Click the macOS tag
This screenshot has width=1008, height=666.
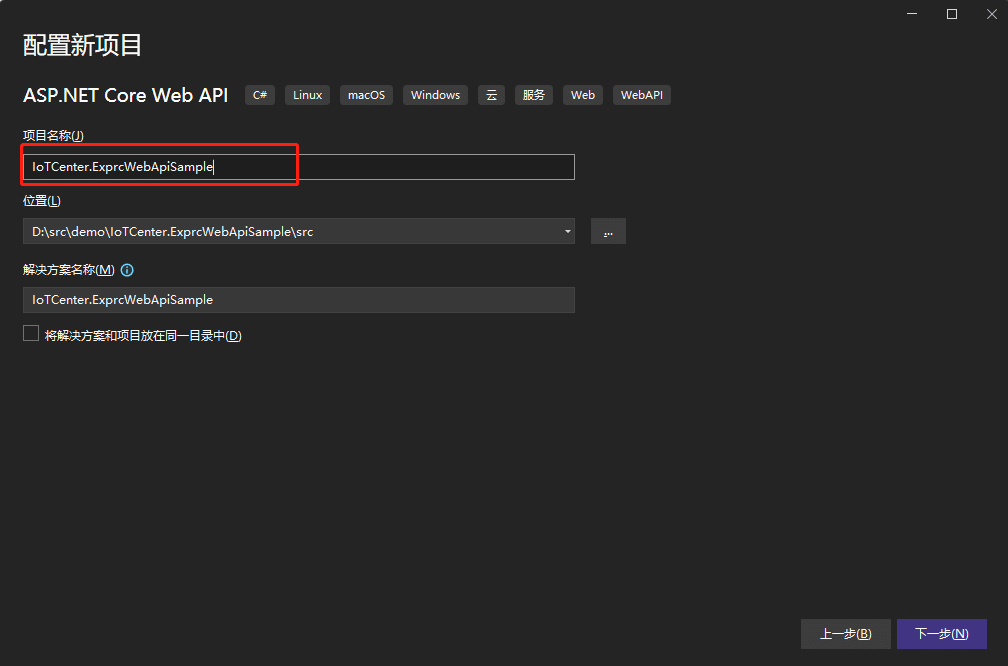pyautogui.click(x=366, y=95)
